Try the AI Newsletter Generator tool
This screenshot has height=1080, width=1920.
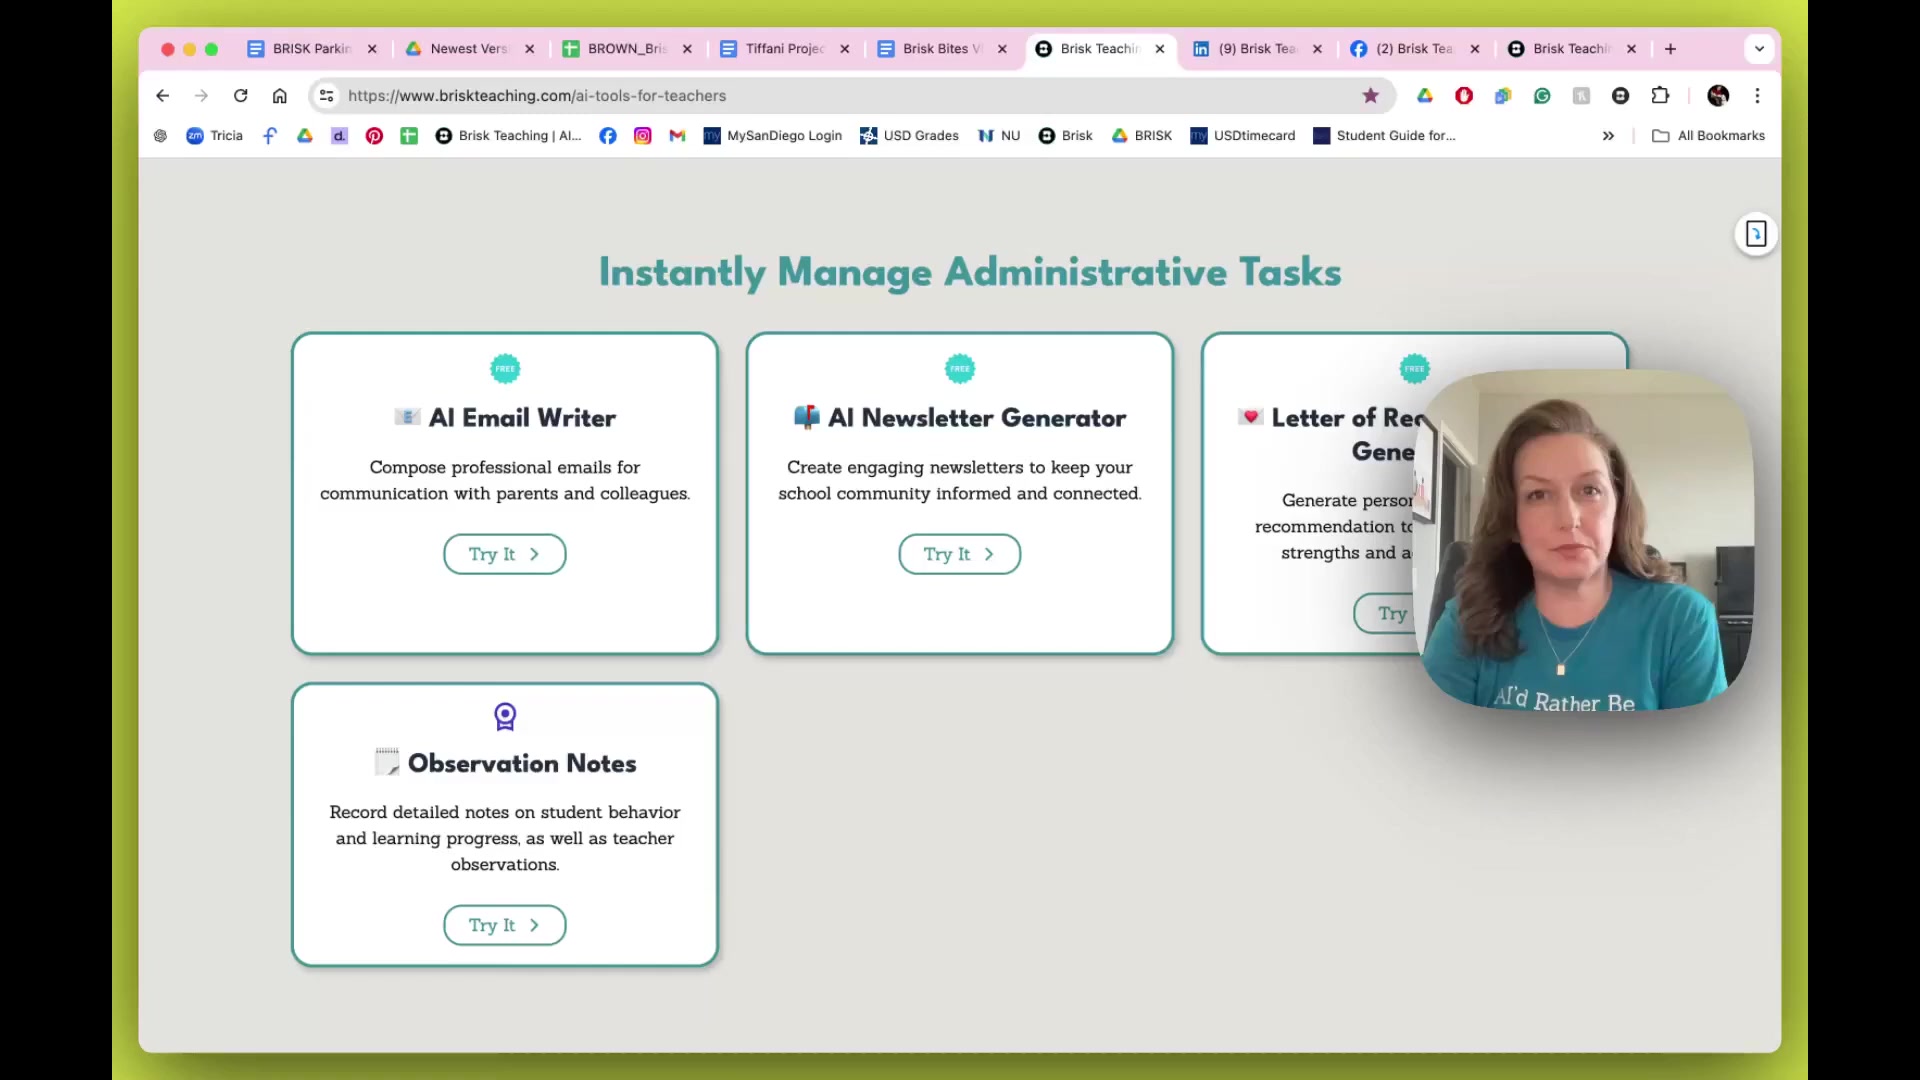point(960,554)
